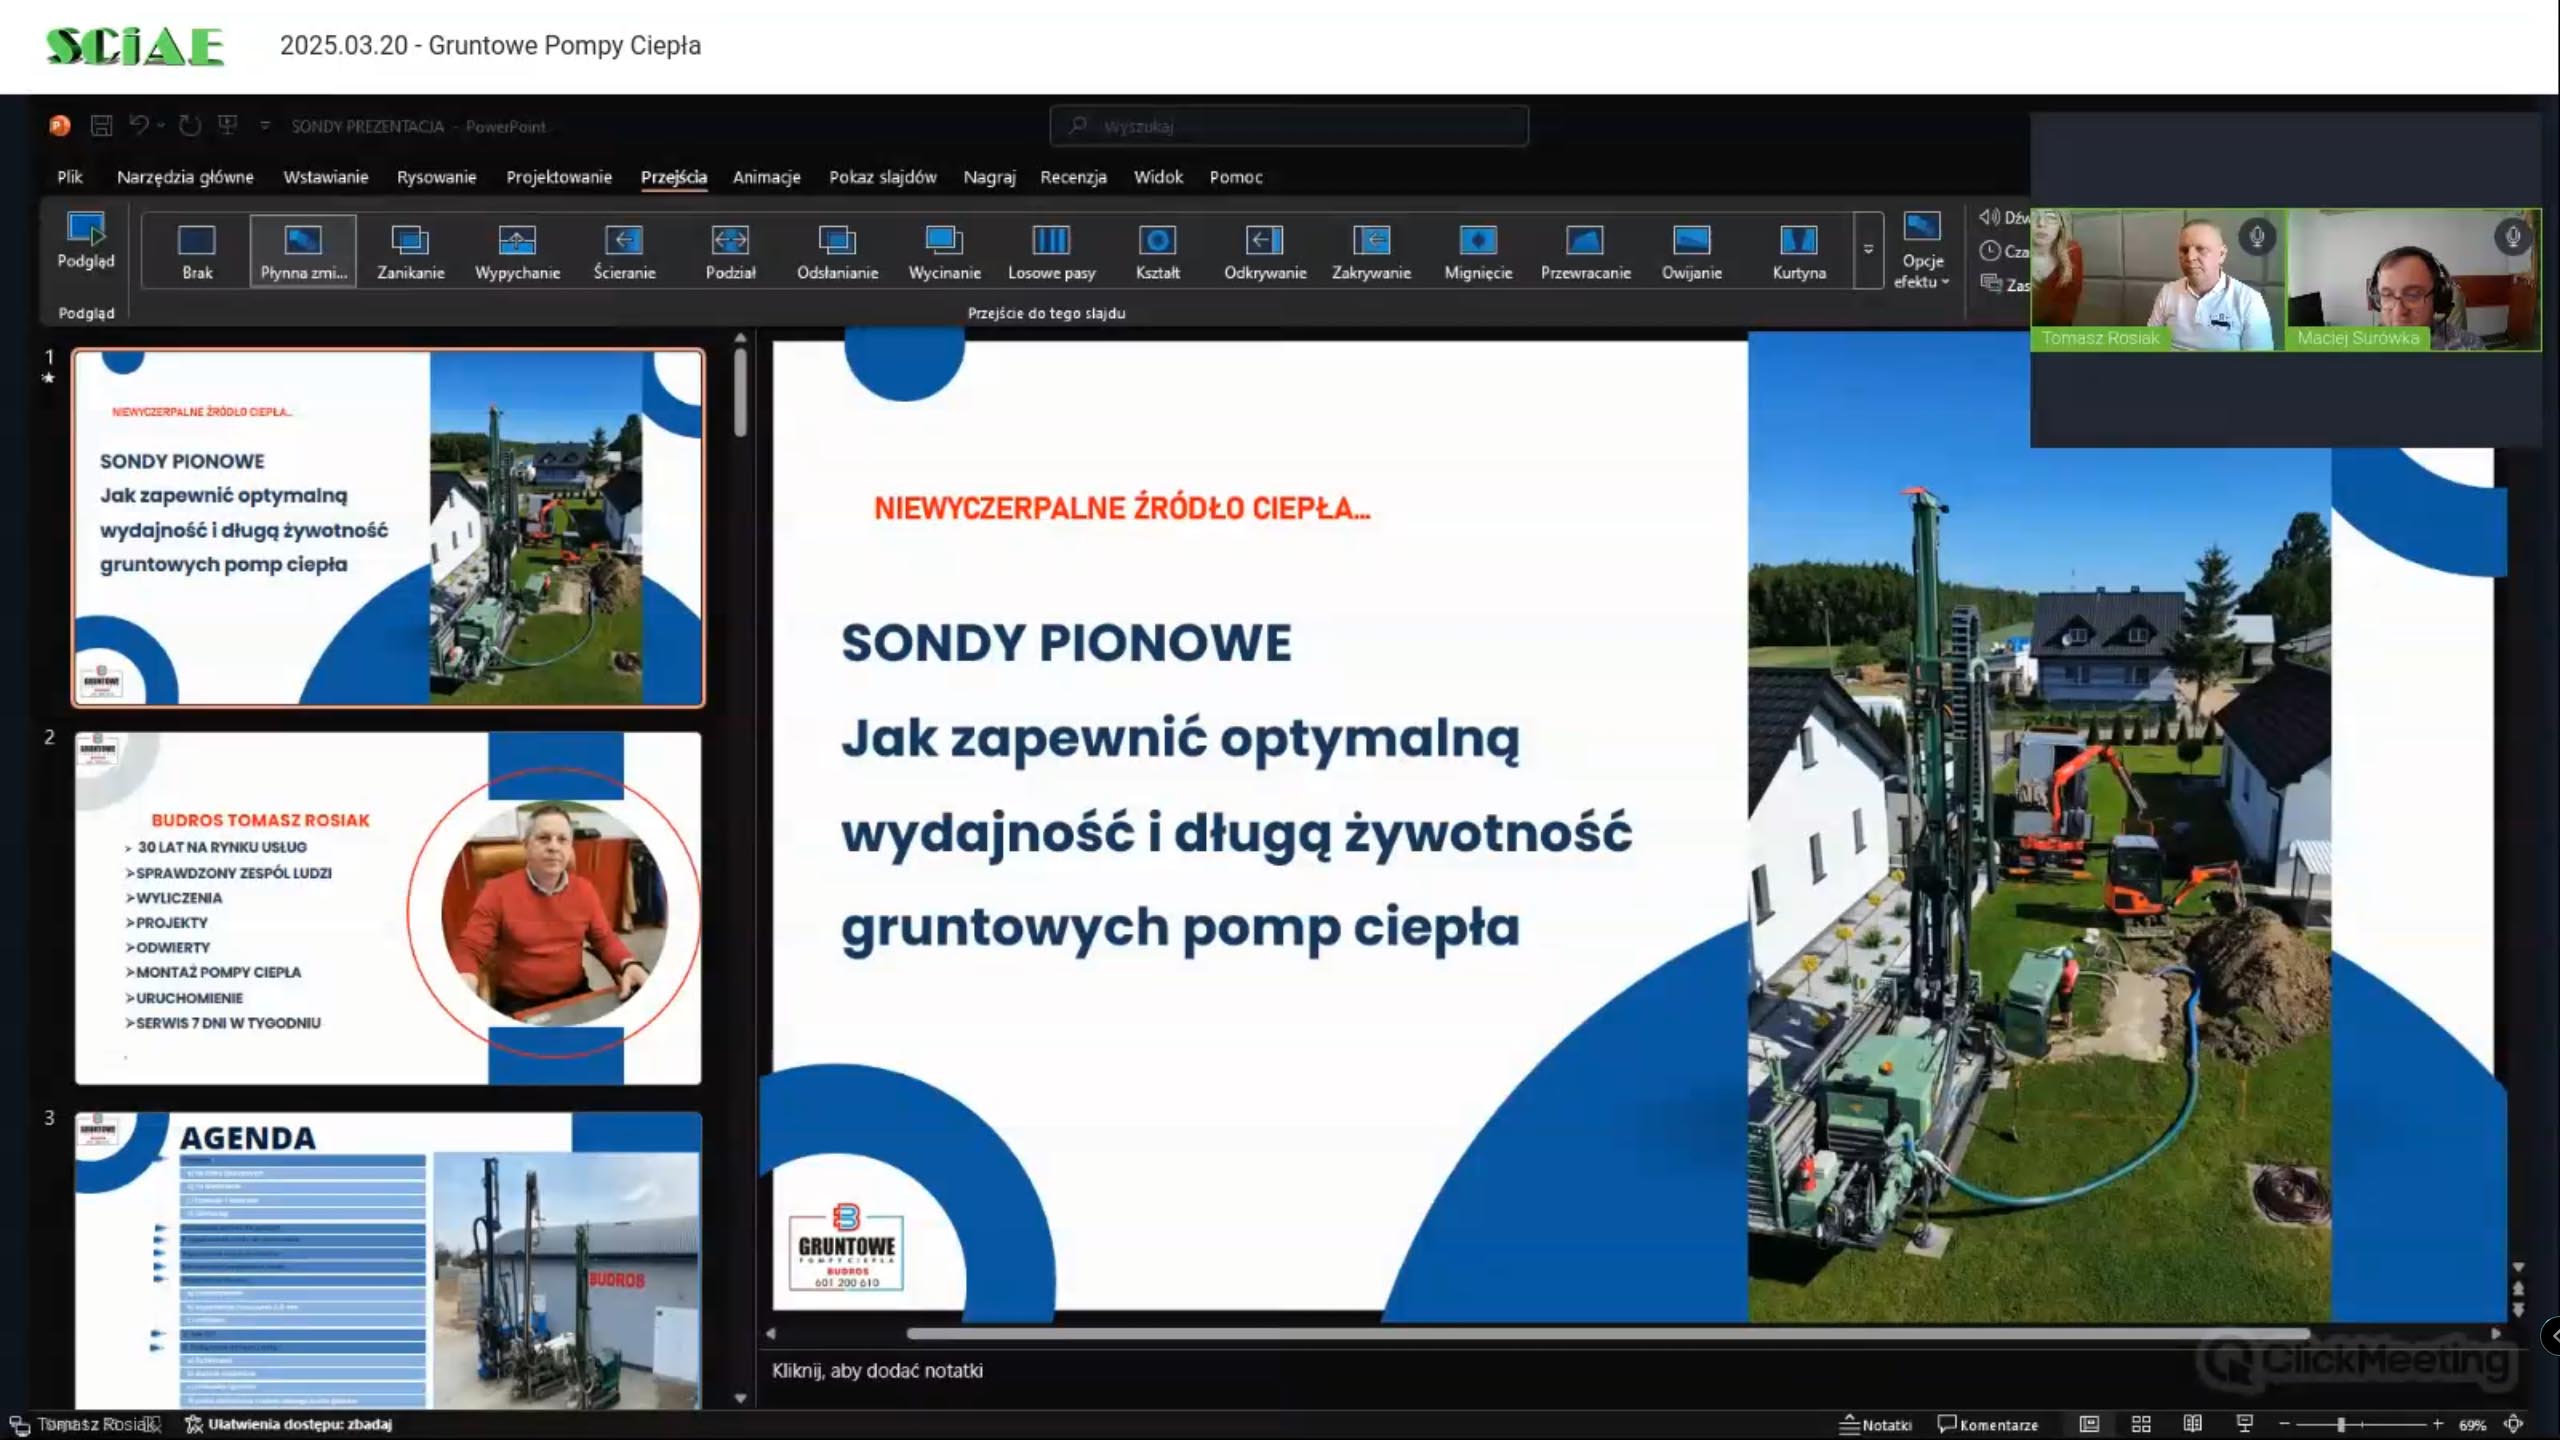Switch to the Wstawianie tab
2560x1440 pixels.
(x=326, y=177)
